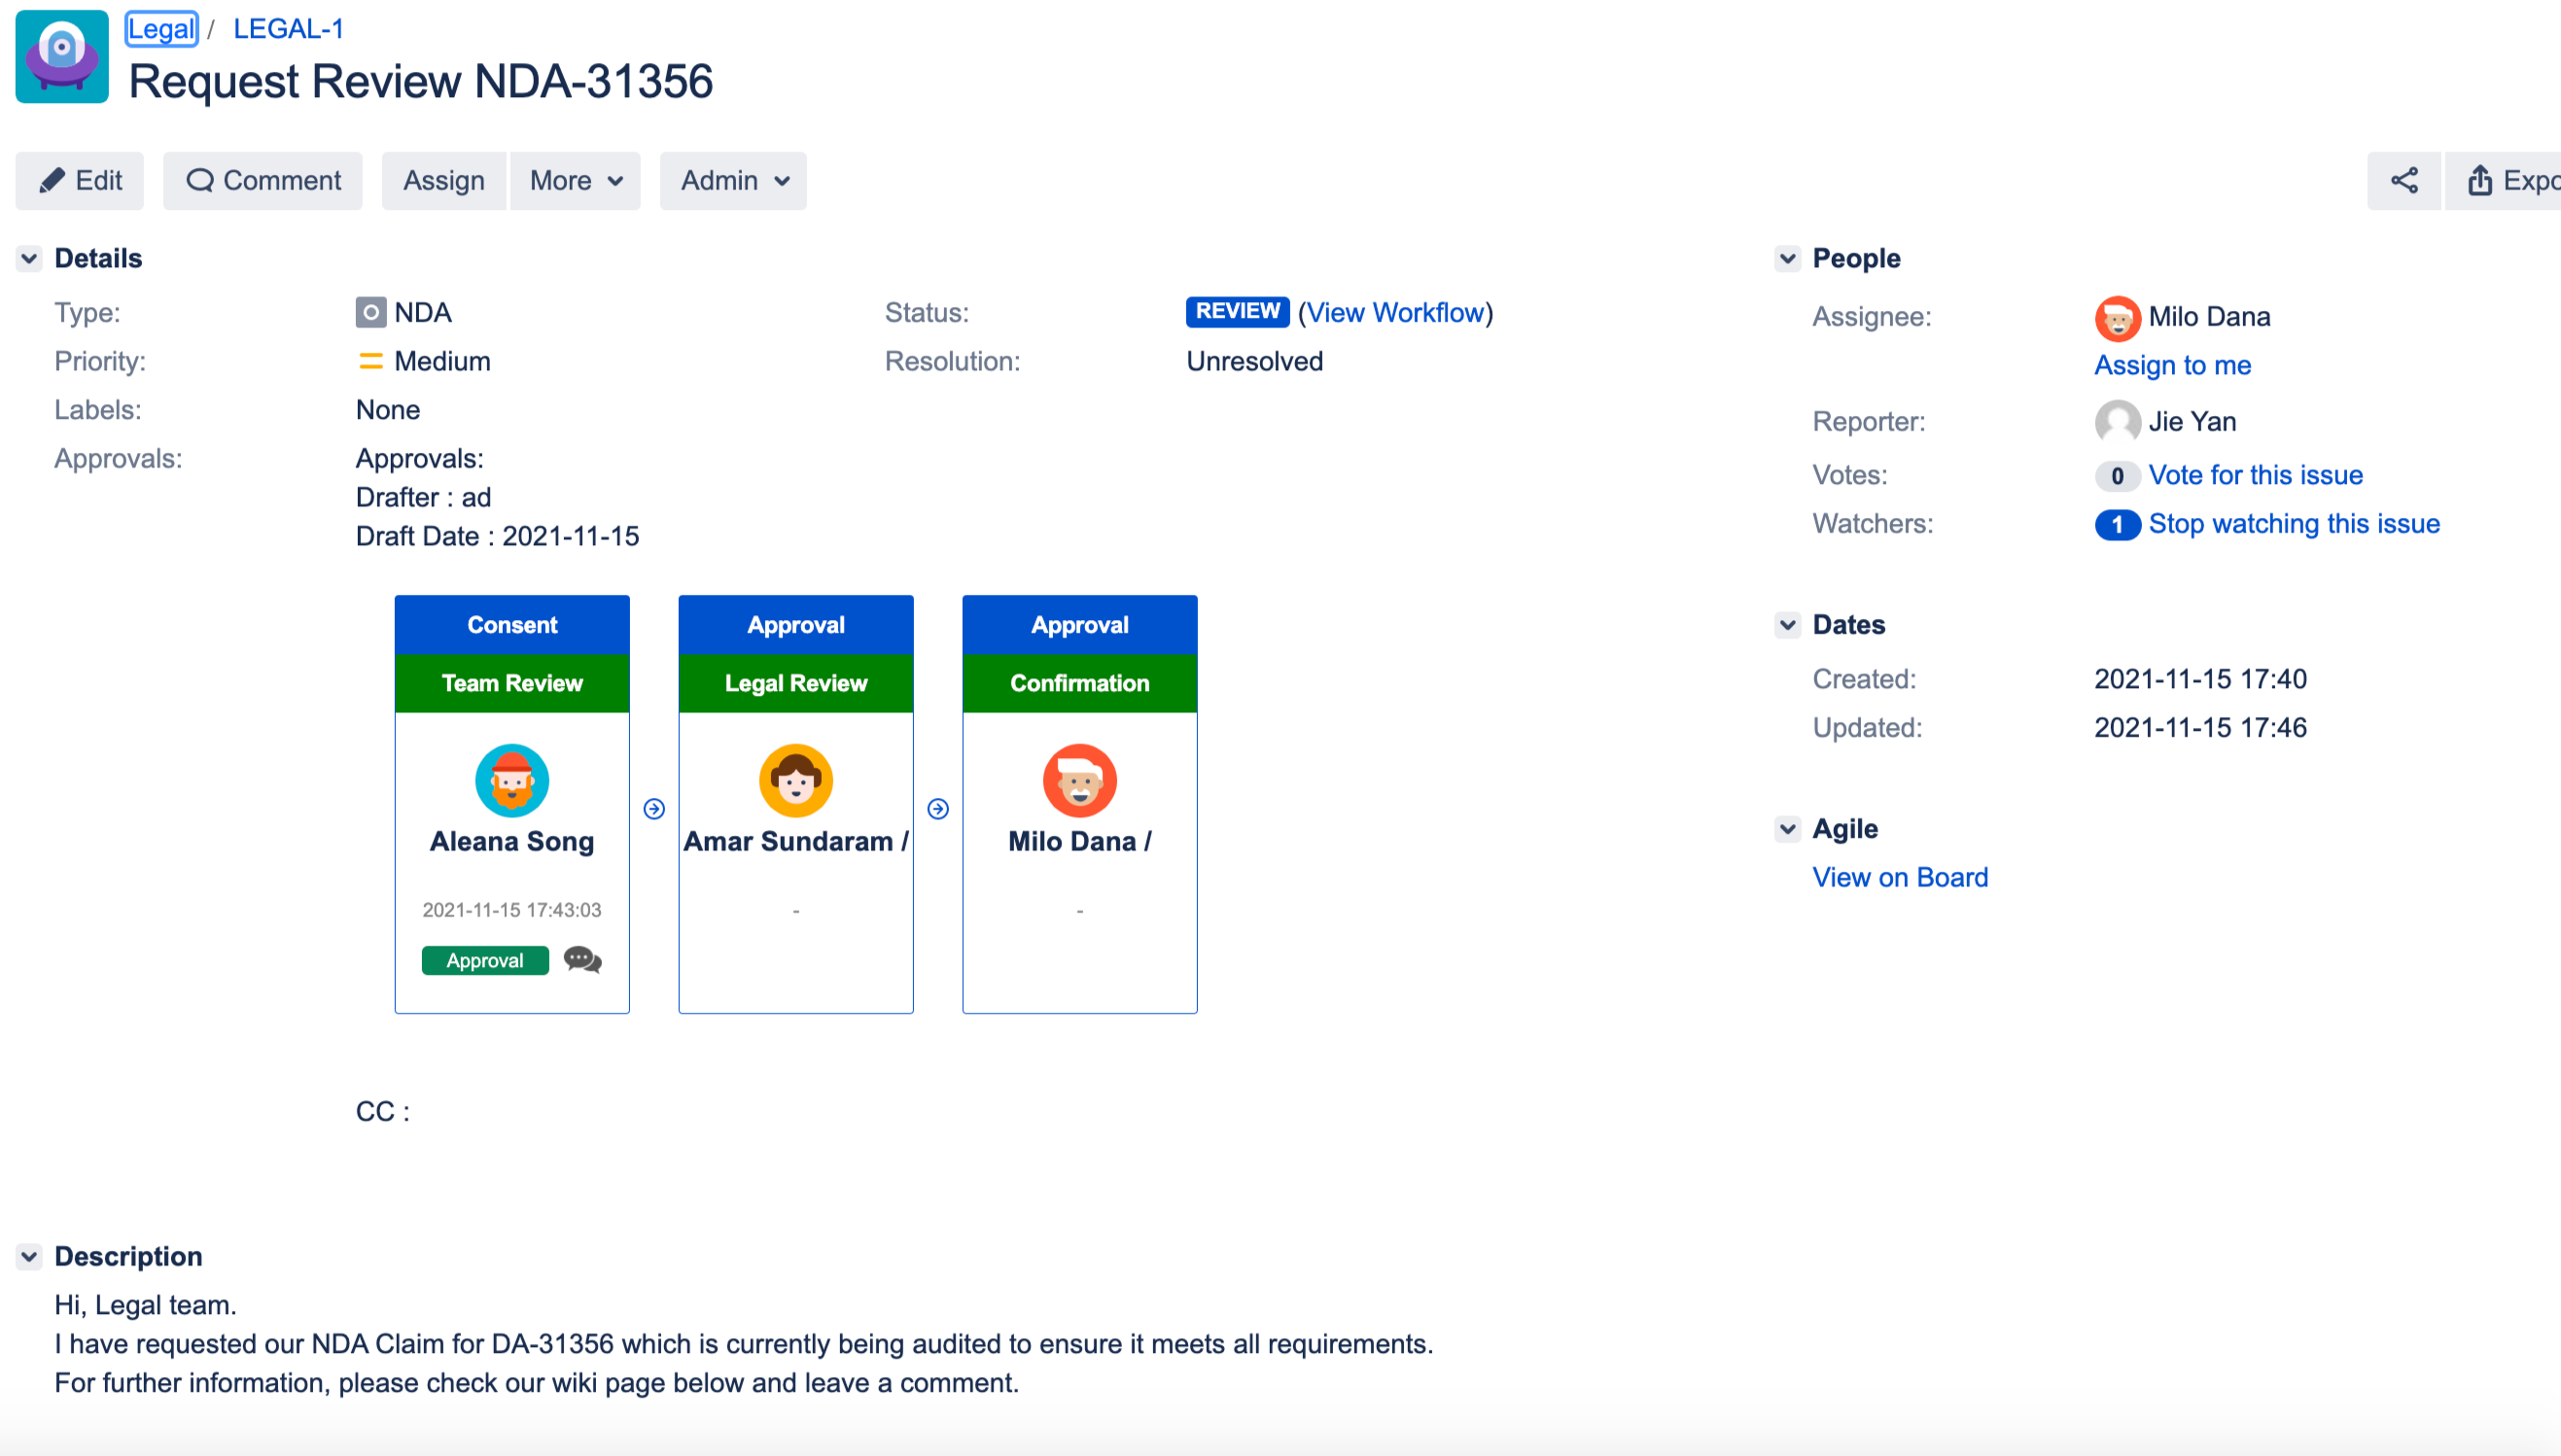Click the Legal project avatar icon
Screen dimensions: 2561x1456
62,57
